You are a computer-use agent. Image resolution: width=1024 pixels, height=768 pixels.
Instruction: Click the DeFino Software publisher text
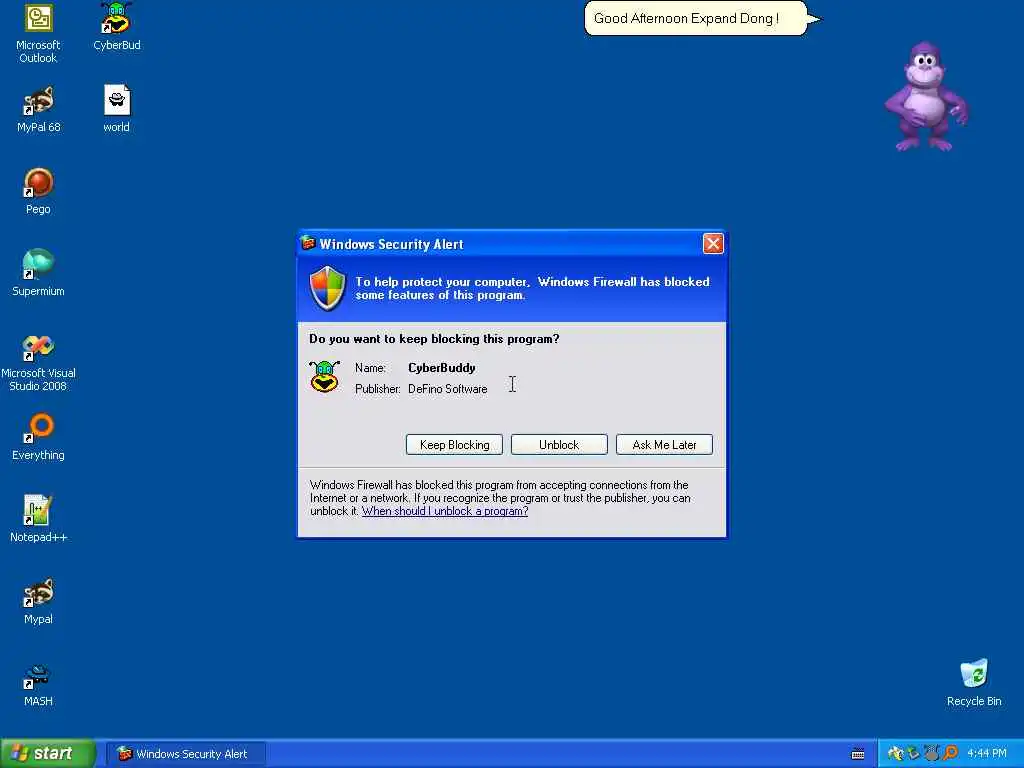[x=447, y=389]
